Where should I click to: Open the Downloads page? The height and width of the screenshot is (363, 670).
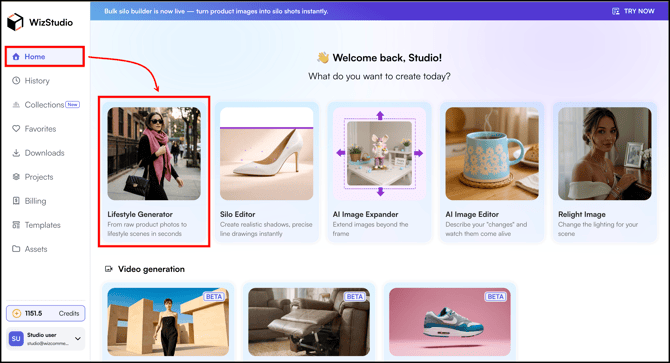[x=44, y=153]
